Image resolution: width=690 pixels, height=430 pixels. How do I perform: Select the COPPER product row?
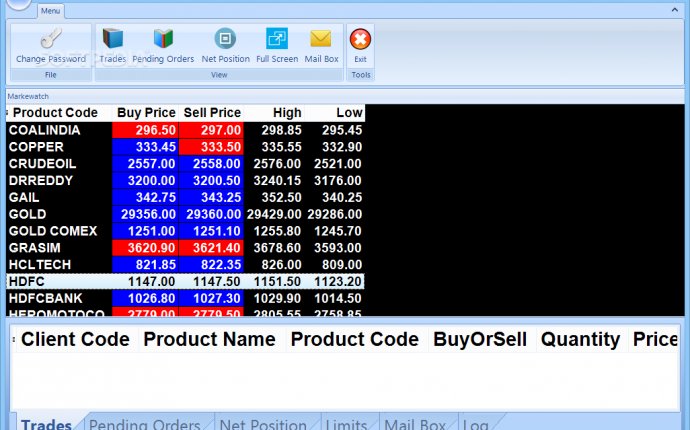coord(186,147)
